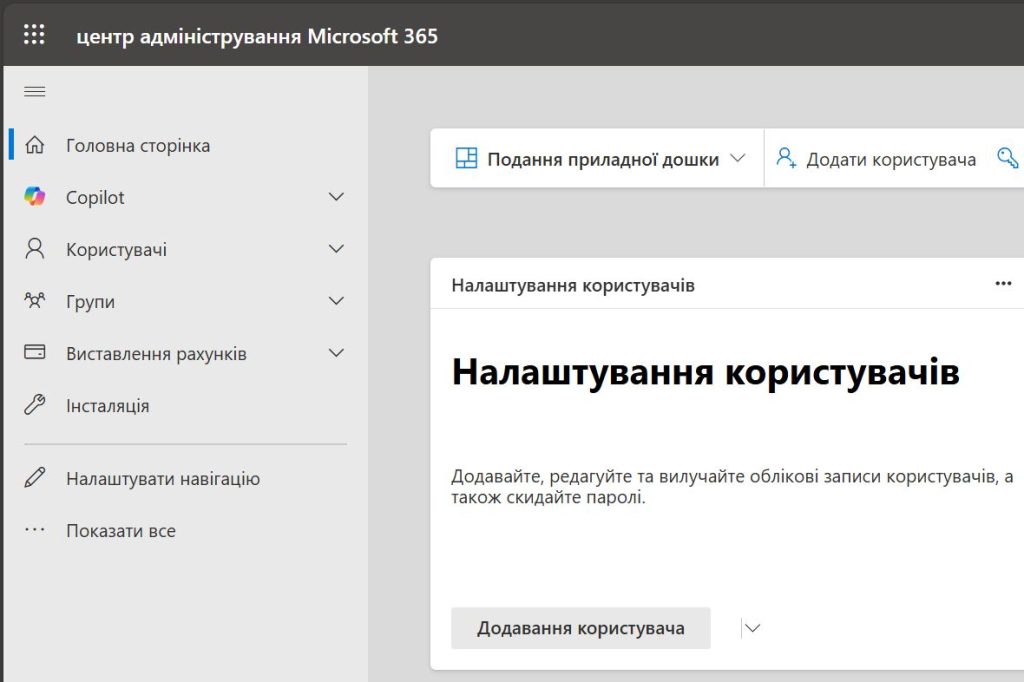Click the large Налаштування користувачів heading

(705, 372)
